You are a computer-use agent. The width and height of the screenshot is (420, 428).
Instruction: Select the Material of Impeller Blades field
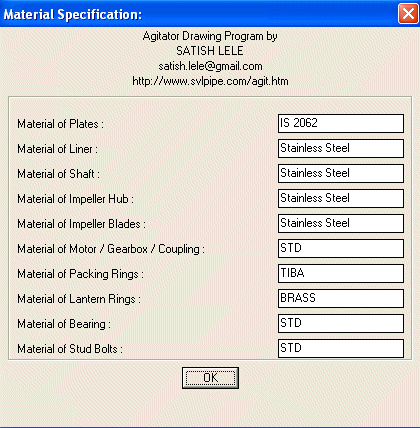pyautogui.click(x=341, y=223)
